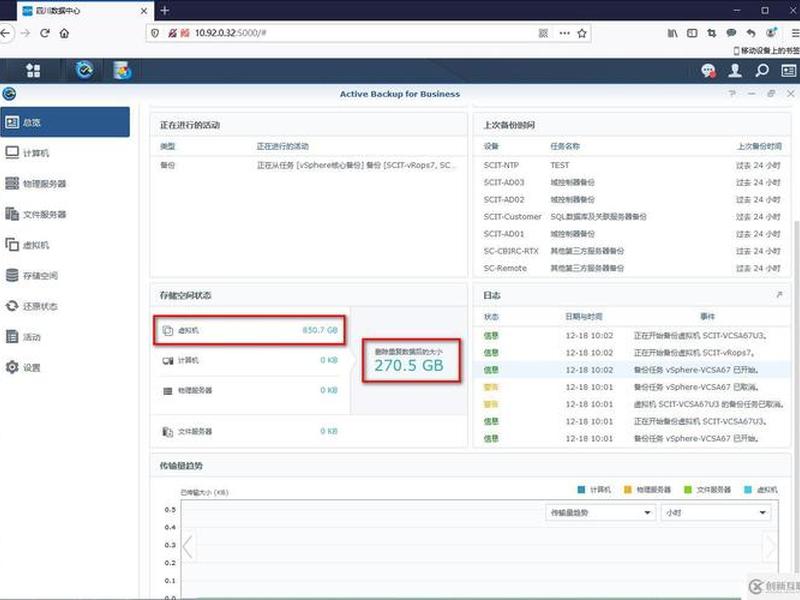
Task: Click highlighted log vSphere-VCSA67 已开始 10:02
Action: [x=632, y=370]
